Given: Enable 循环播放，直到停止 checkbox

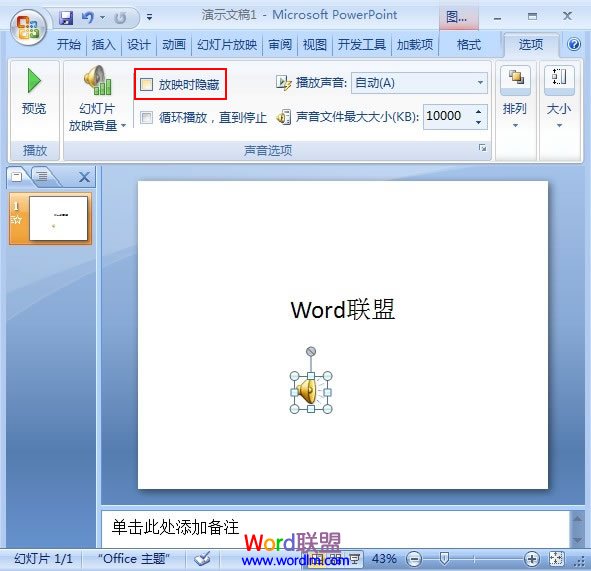Looking at the screenshot, I should point(146,118).
